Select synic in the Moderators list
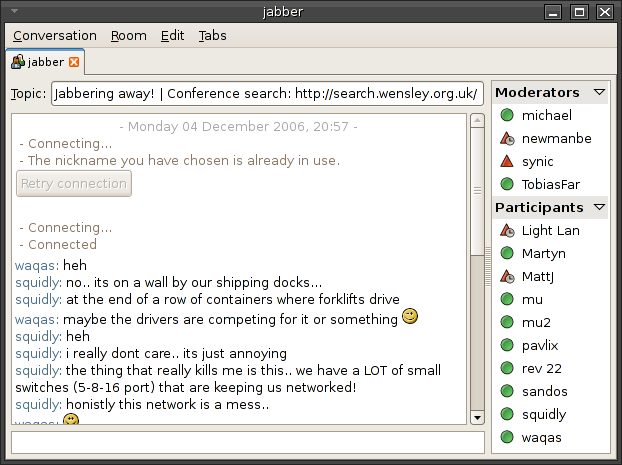622x465 pixels. coord(550,161)
